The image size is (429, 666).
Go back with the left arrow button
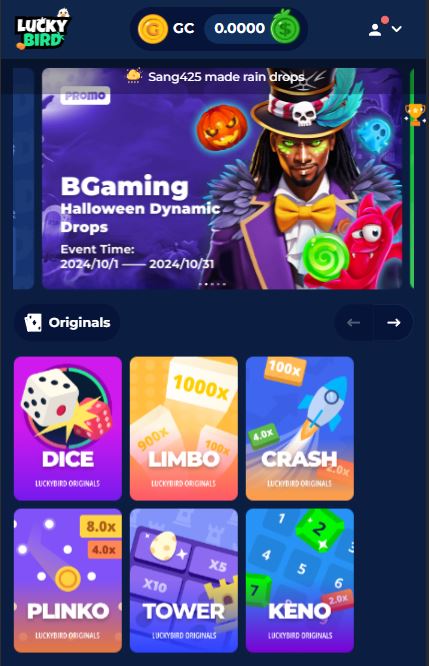tap(353, 323)
